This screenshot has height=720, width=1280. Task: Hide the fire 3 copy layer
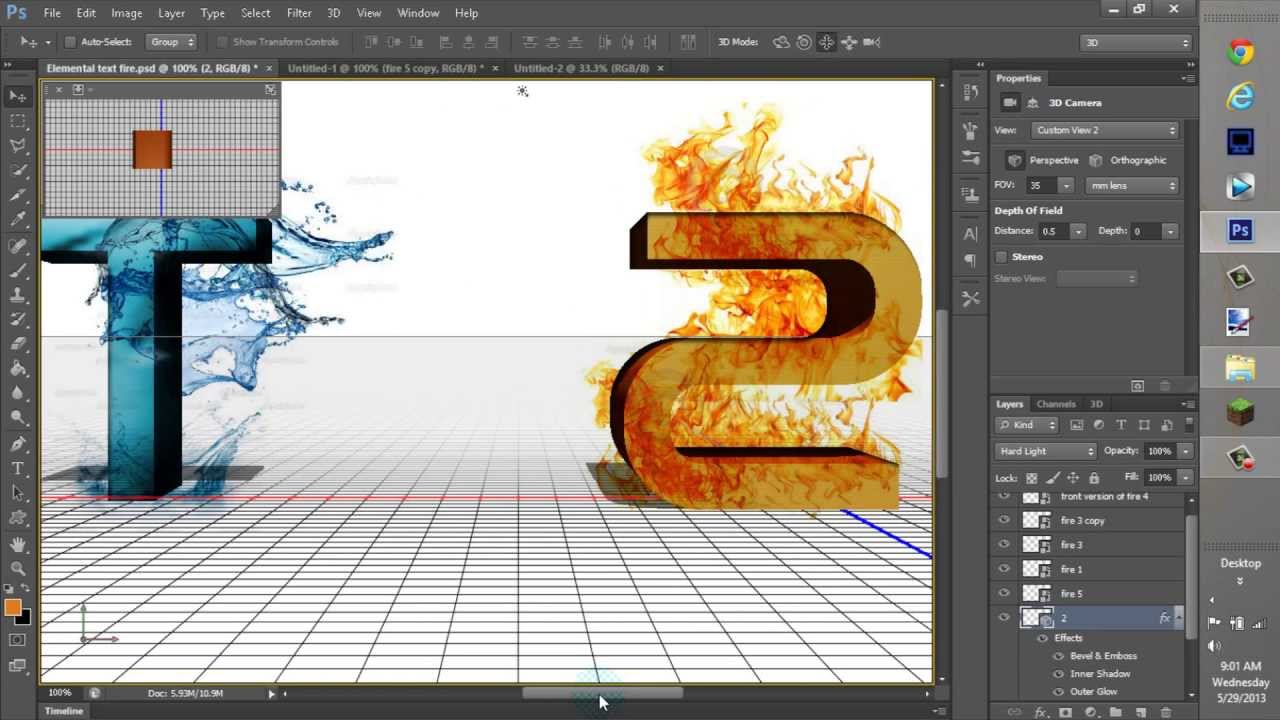[x=1004, y=520]
